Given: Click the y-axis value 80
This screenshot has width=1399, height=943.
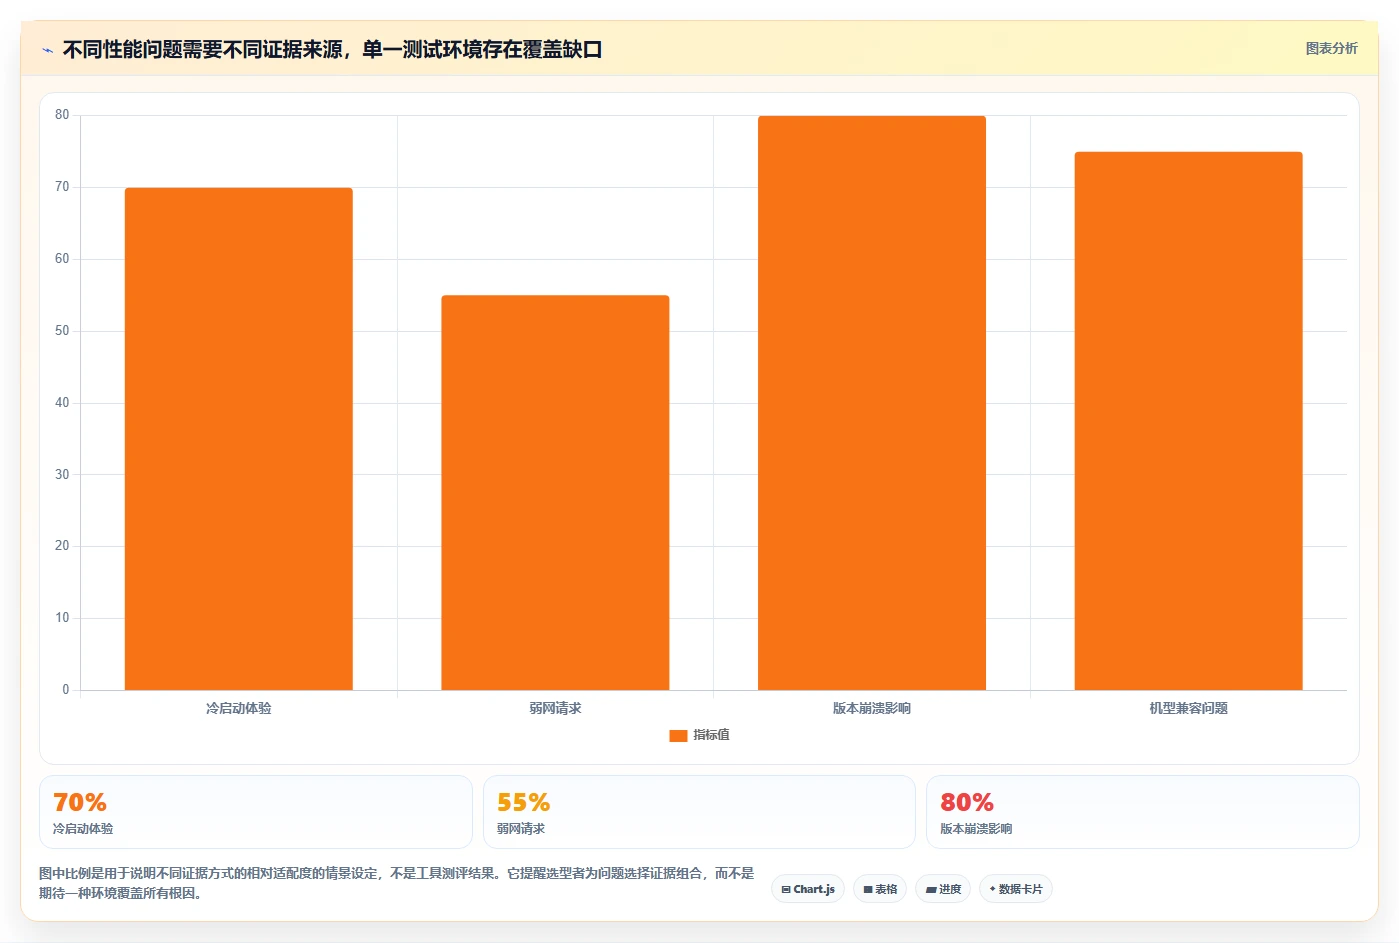Looking at the screenshot, I should click(62, 115).
